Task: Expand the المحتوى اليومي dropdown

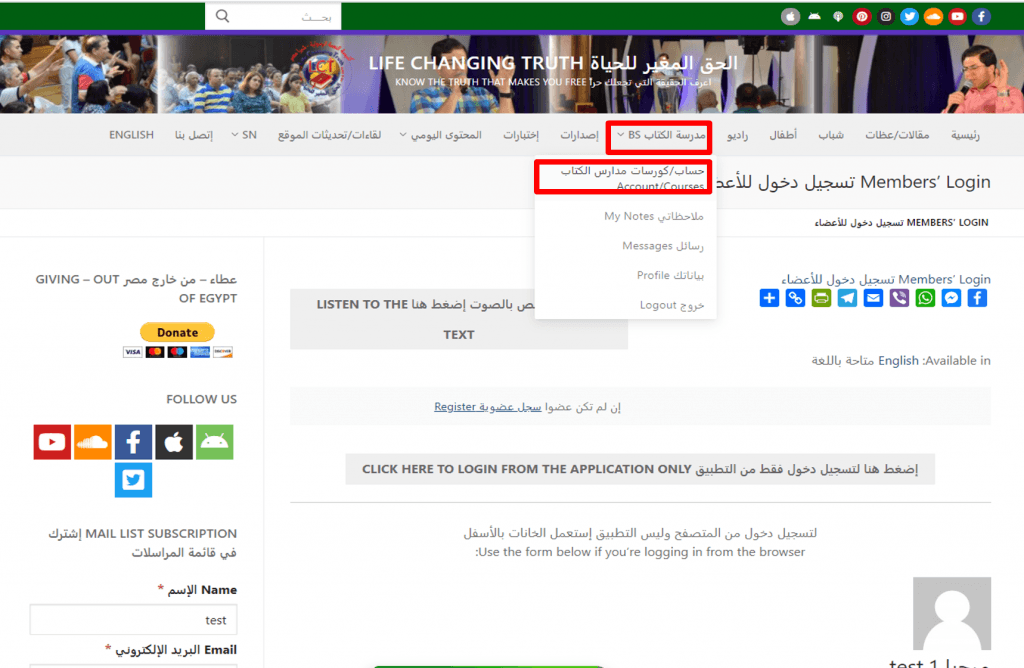Action: click(440, 135)
